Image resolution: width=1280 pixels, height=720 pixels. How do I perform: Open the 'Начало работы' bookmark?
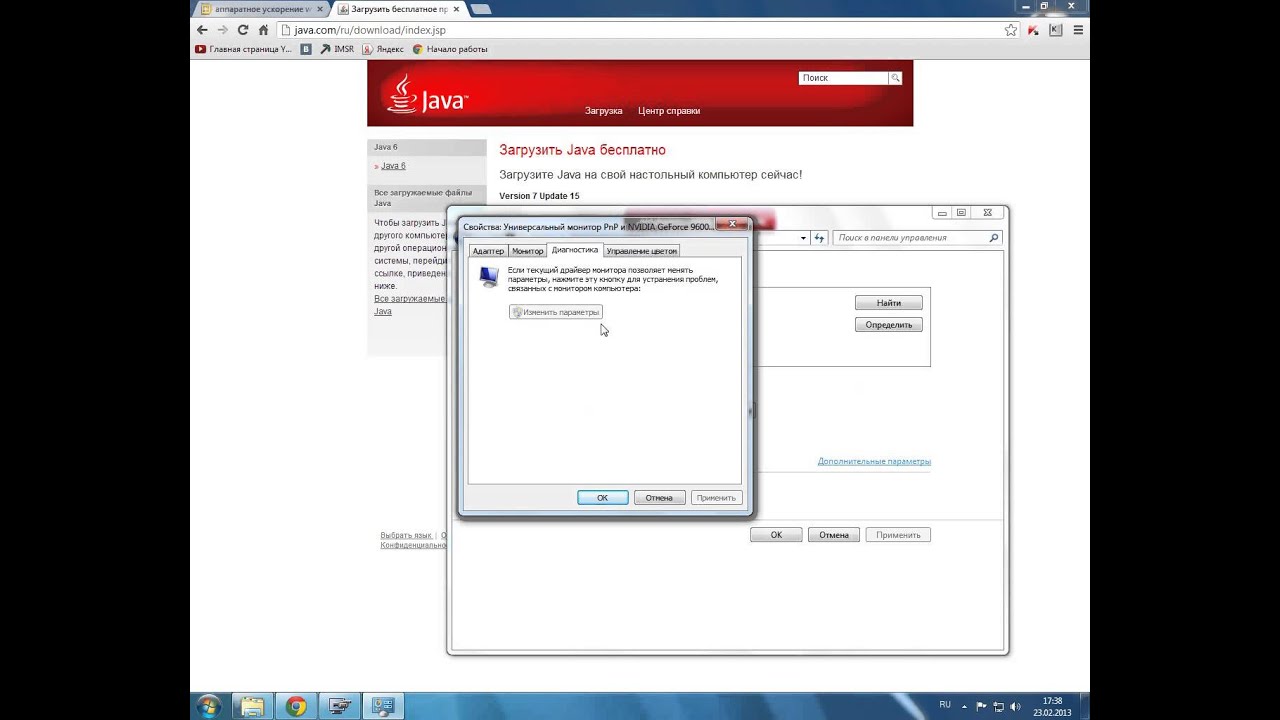[x=450, y=49]
